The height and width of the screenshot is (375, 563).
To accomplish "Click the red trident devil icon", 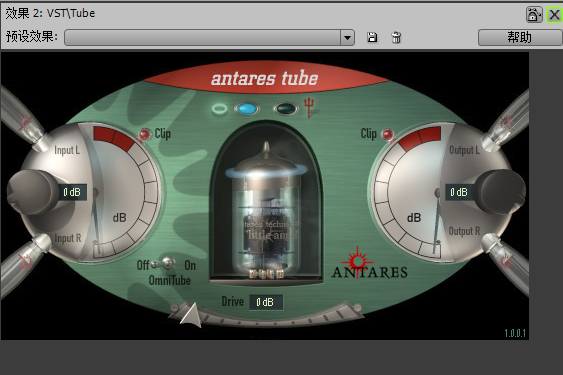I will point(310,107).
